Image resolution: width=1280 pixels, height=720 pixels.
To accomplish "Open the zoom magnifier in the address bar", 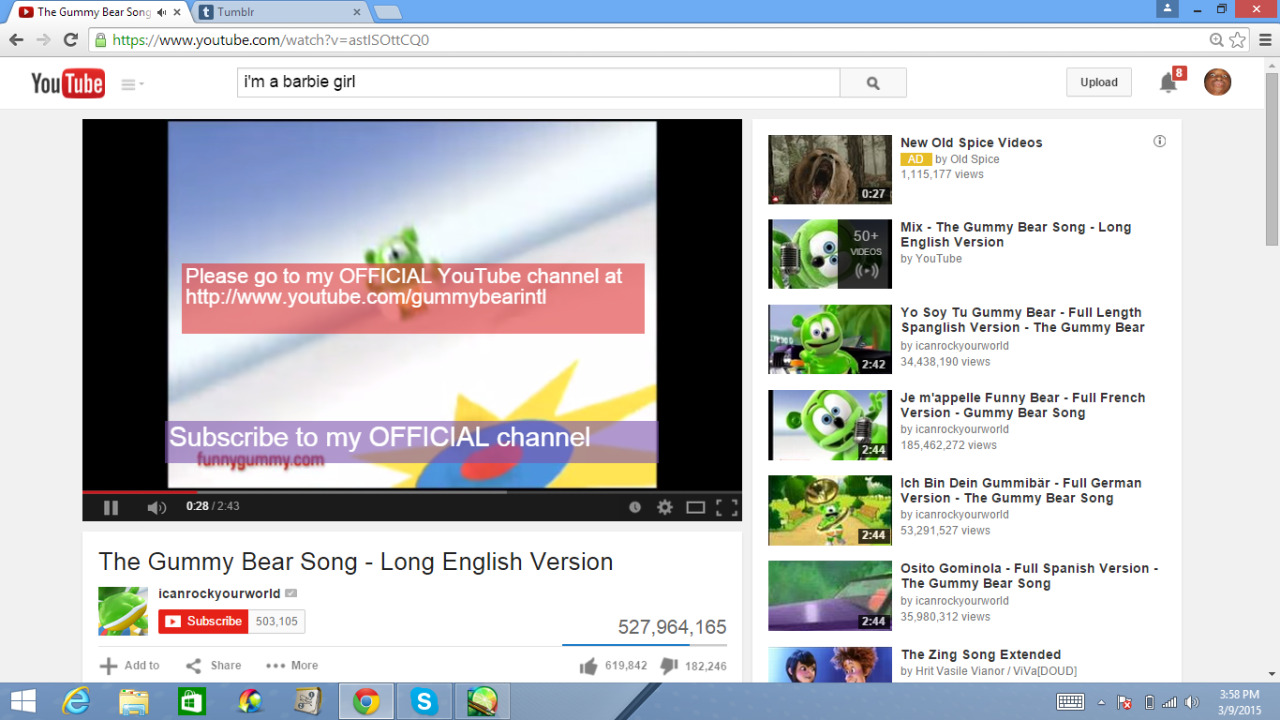I will point(1216,40).
